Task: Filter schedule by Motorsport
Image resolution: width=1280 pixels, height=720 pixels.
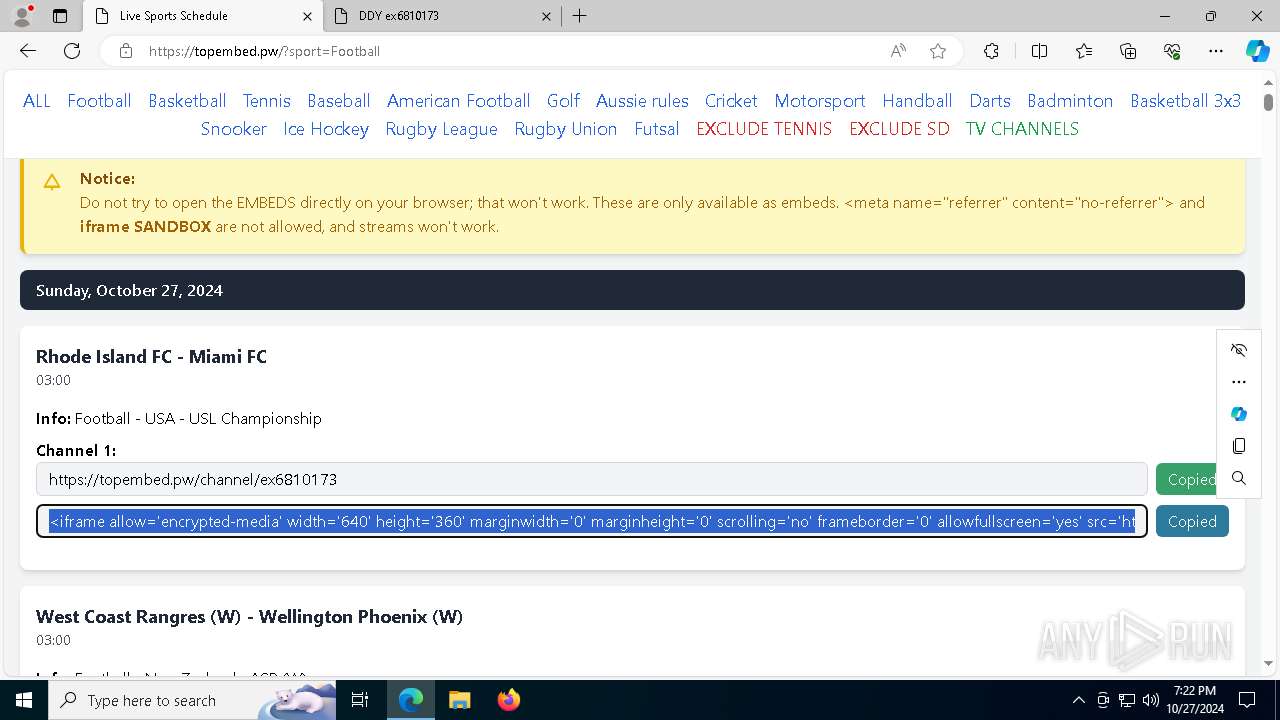Action: click(820, 101)
